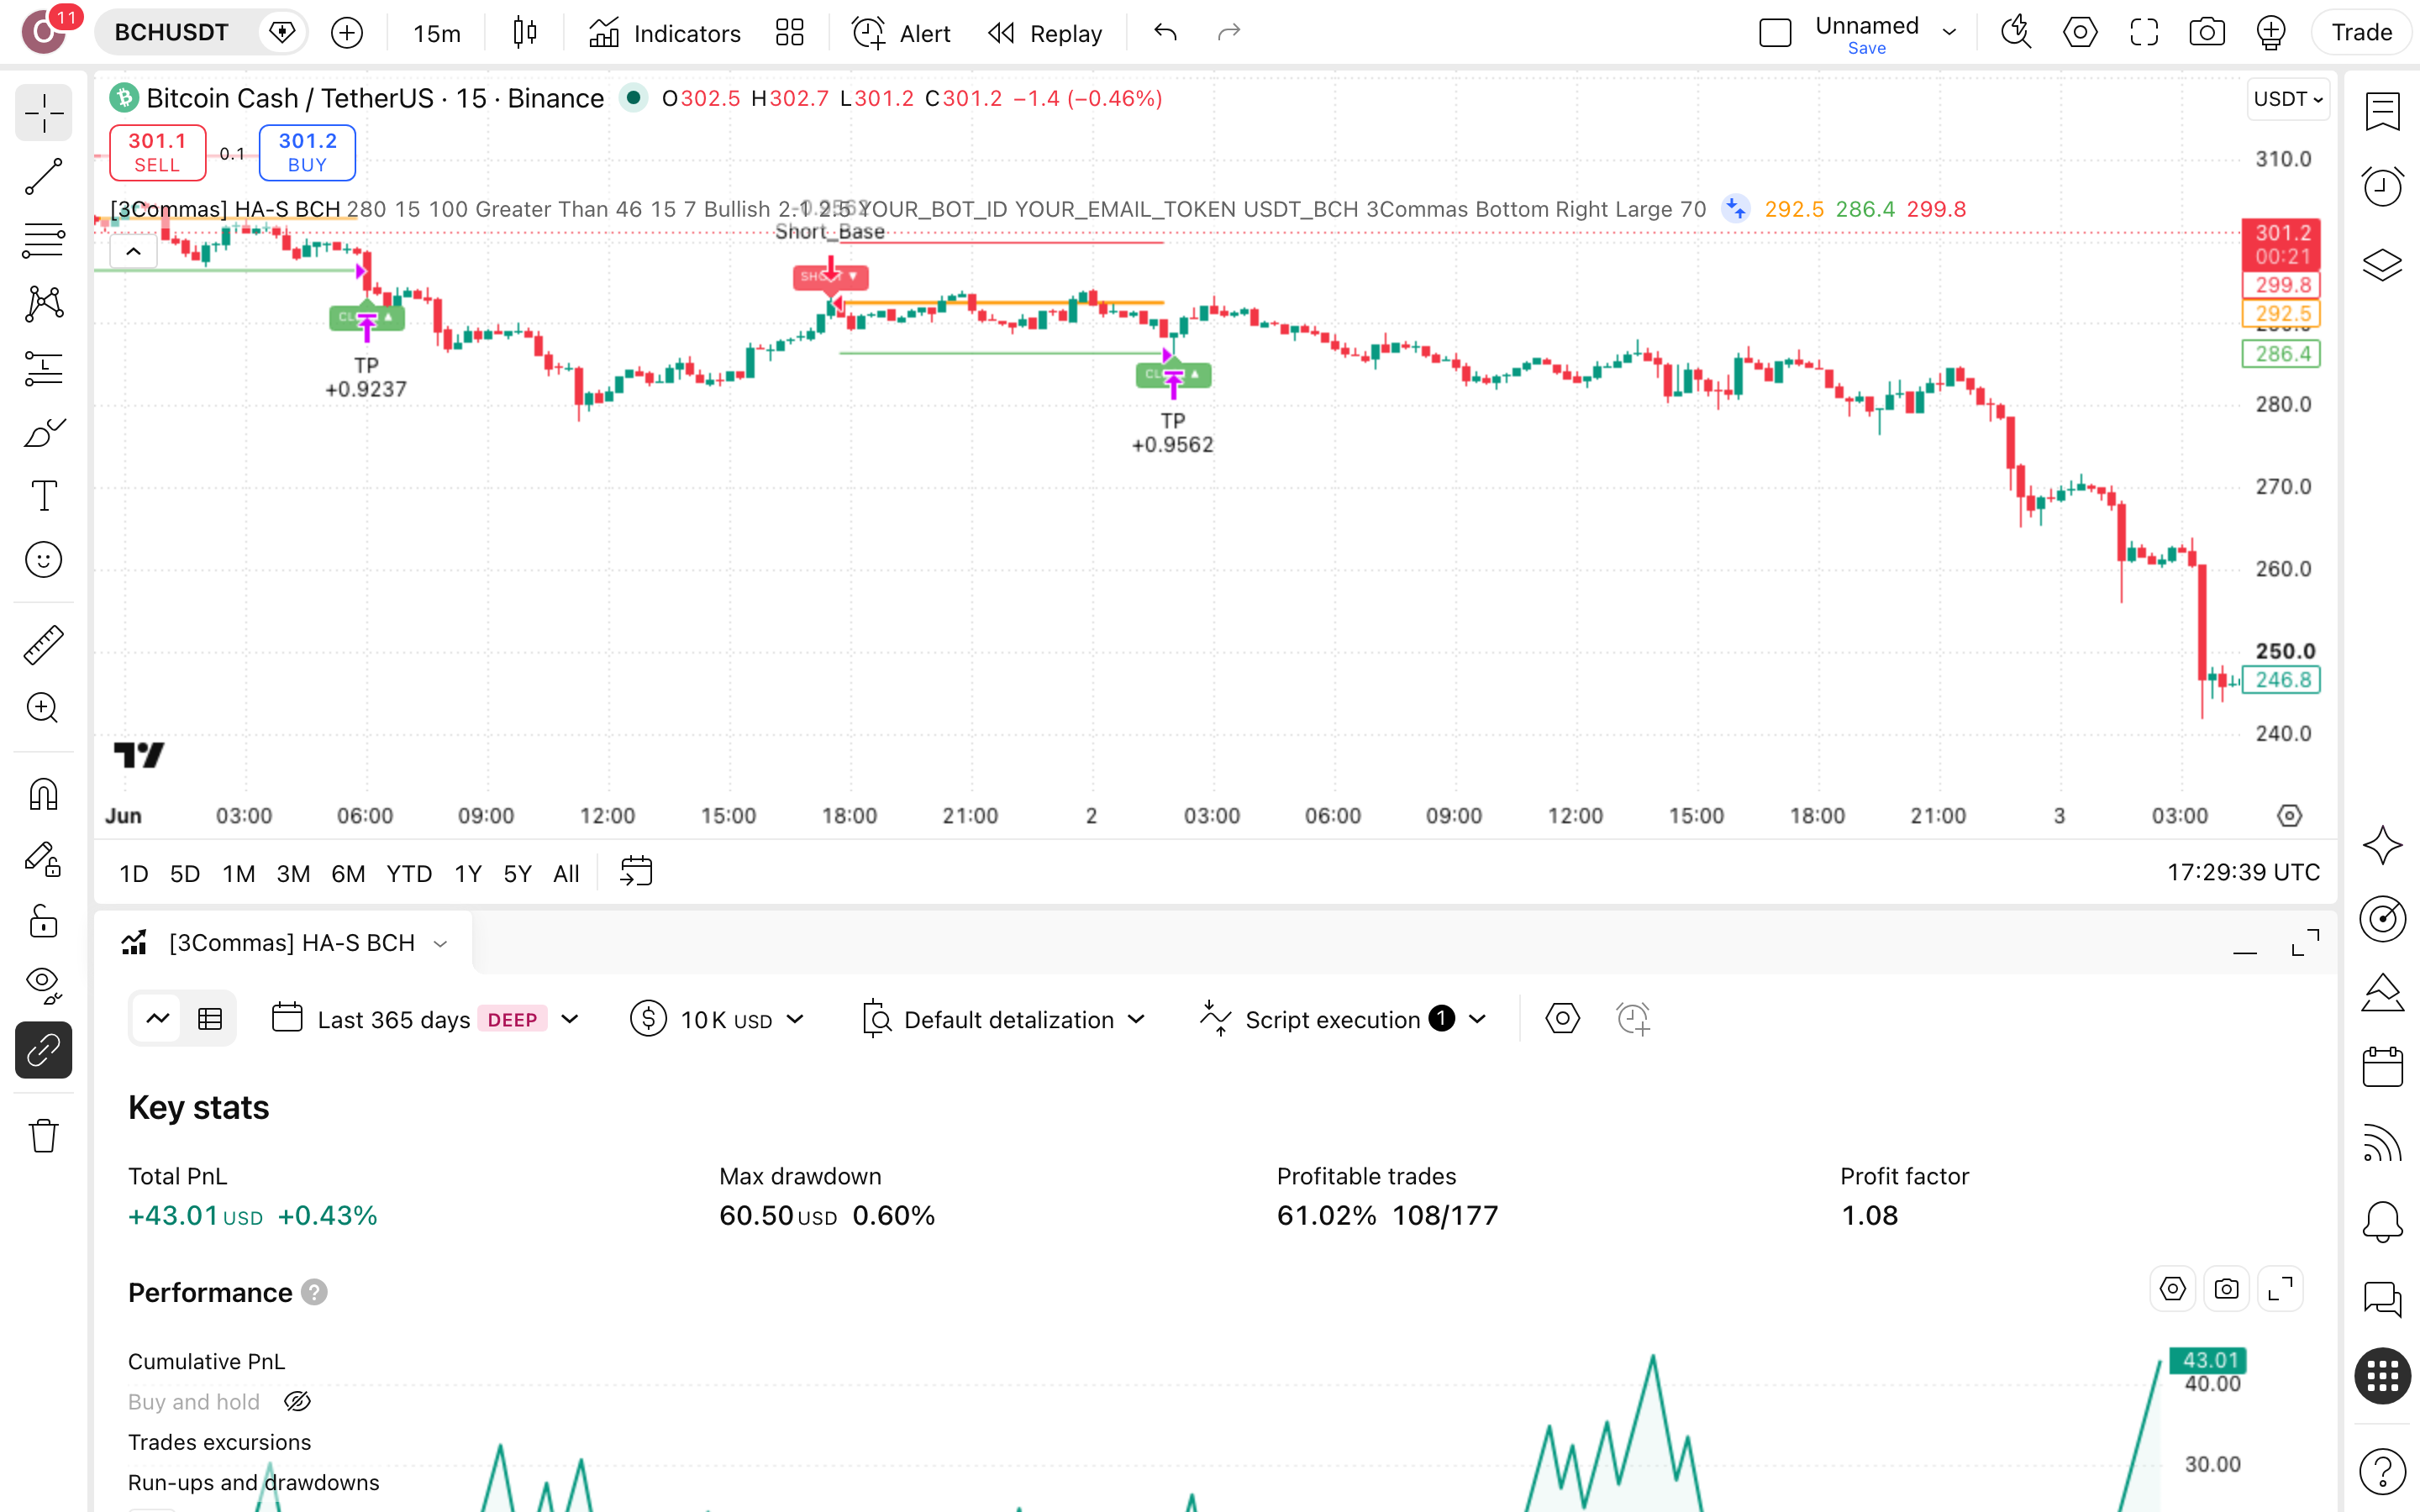Select the Text annotation tool
The height and width of the screenshot is (1512, 2420).
point(44,496)
